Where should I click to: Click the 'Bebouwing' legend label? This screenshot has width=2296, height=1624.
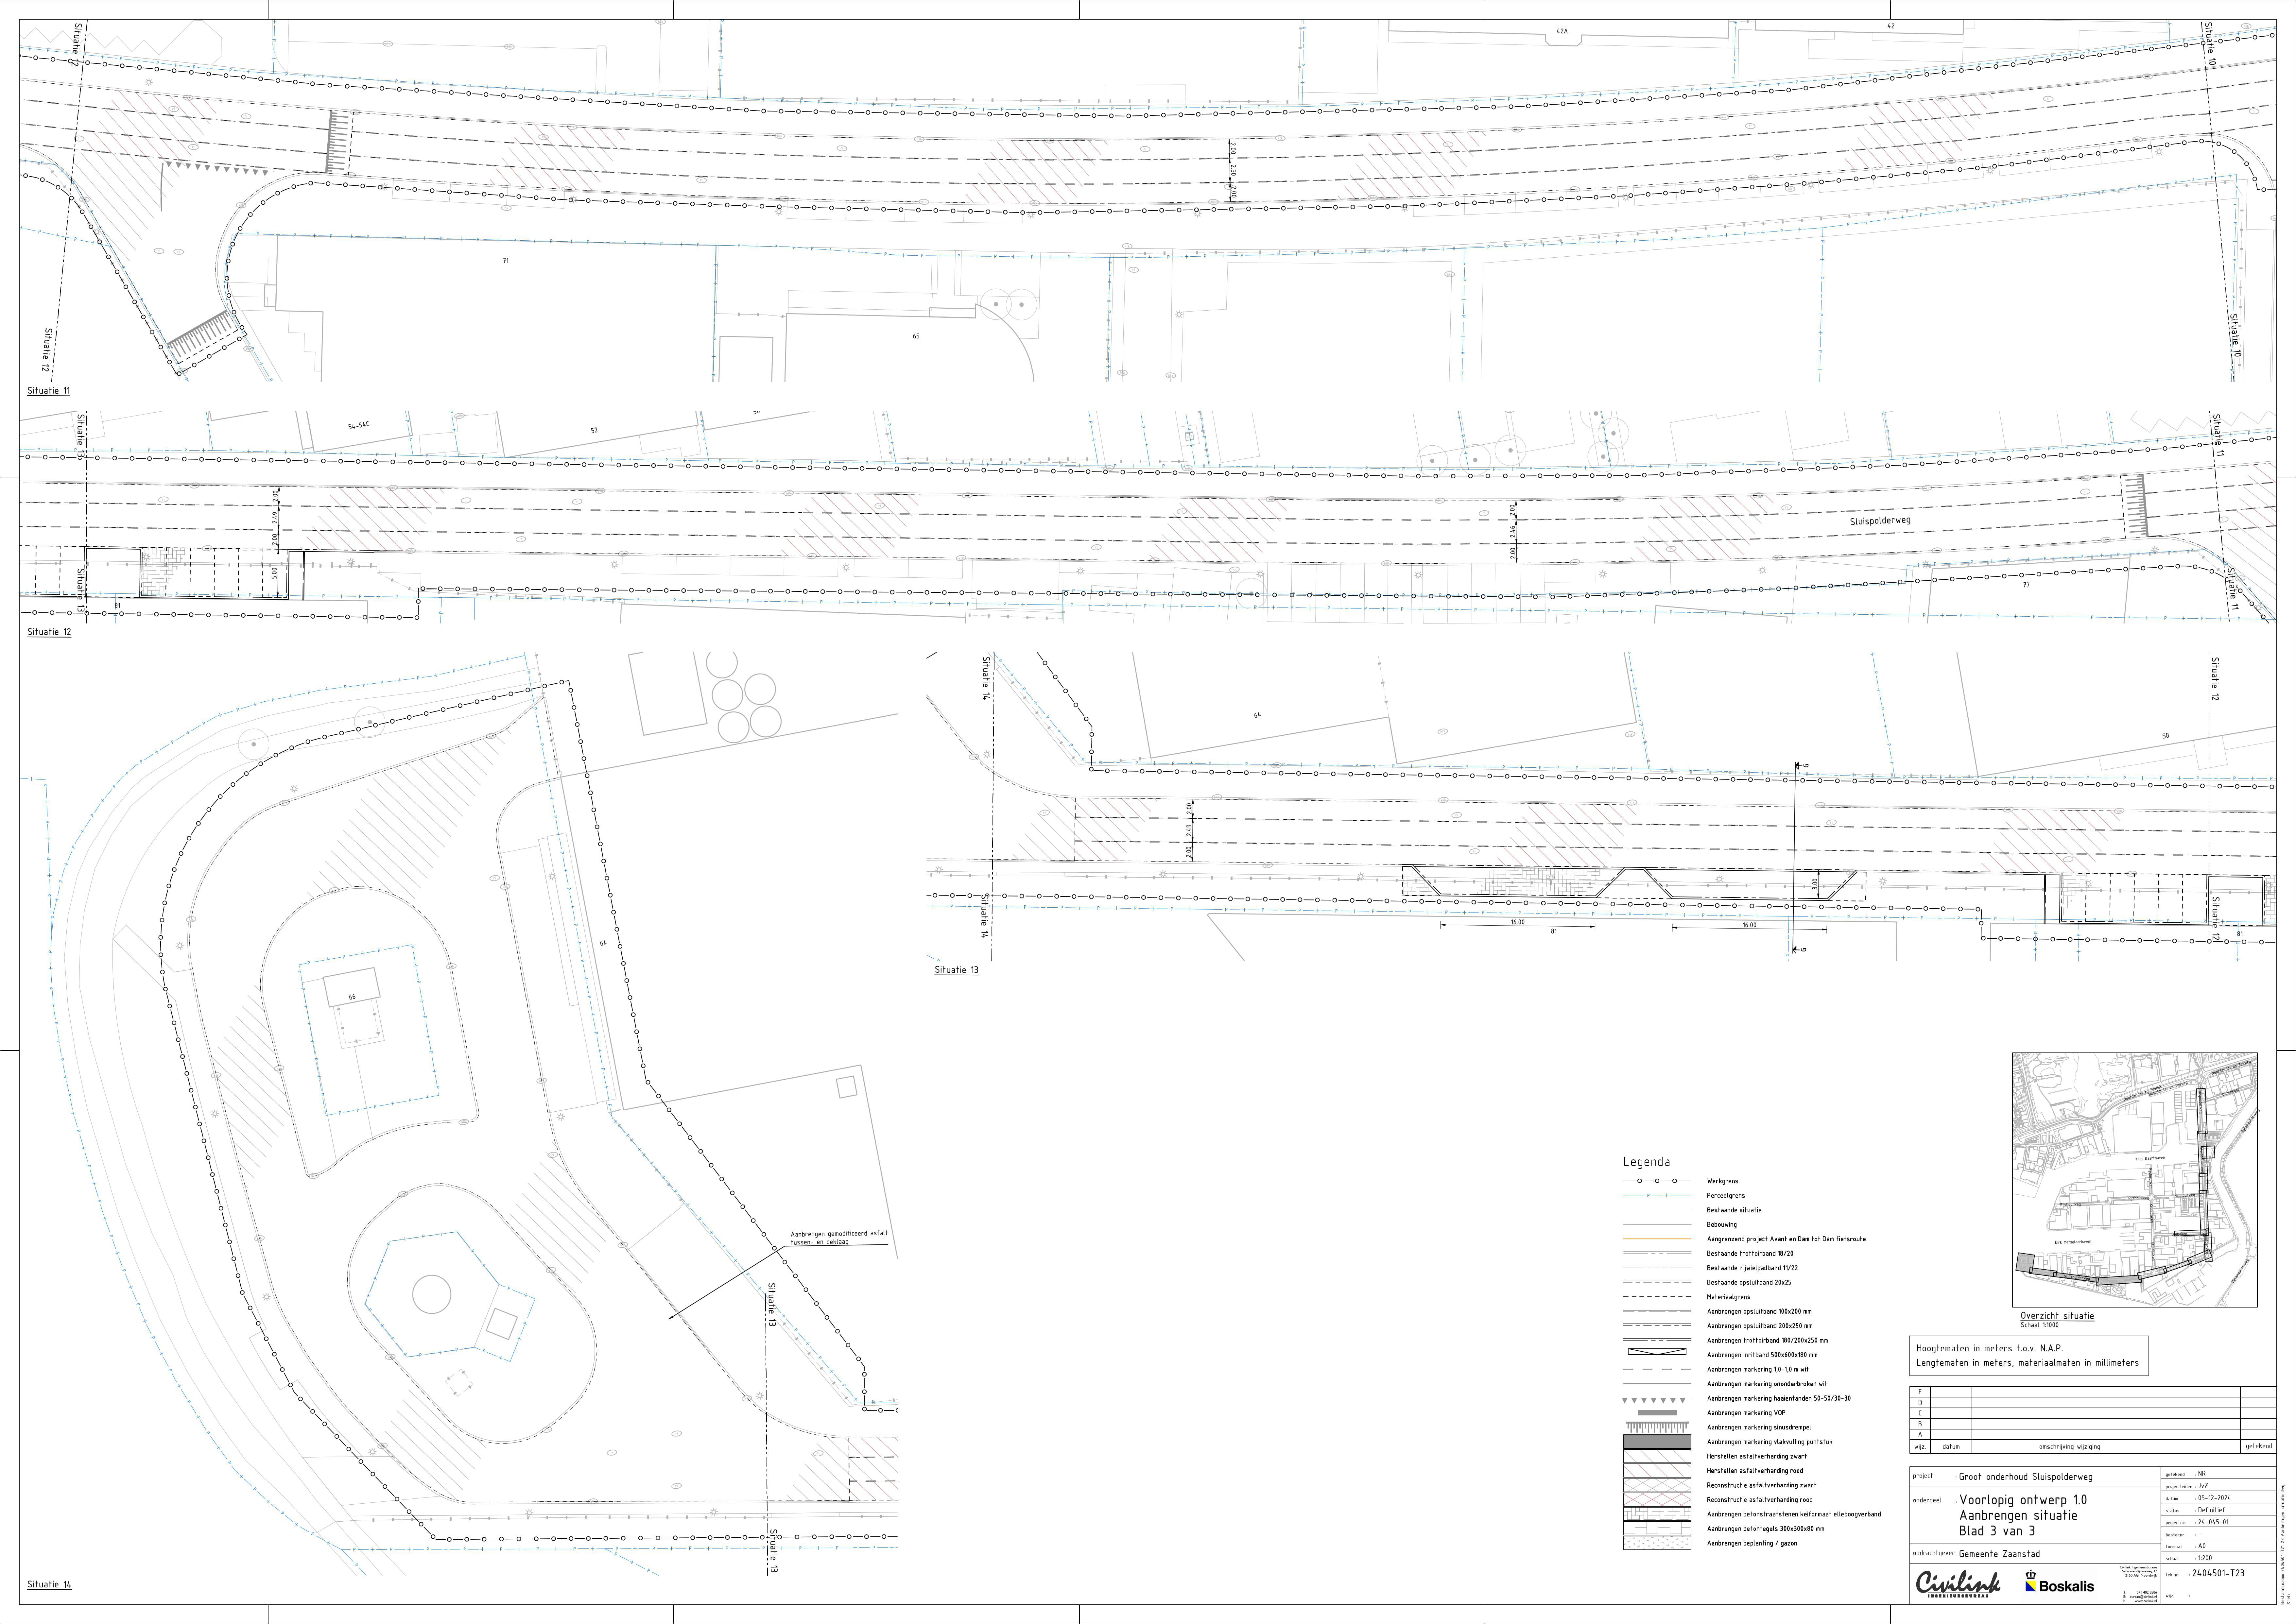click(1722, 1225)
